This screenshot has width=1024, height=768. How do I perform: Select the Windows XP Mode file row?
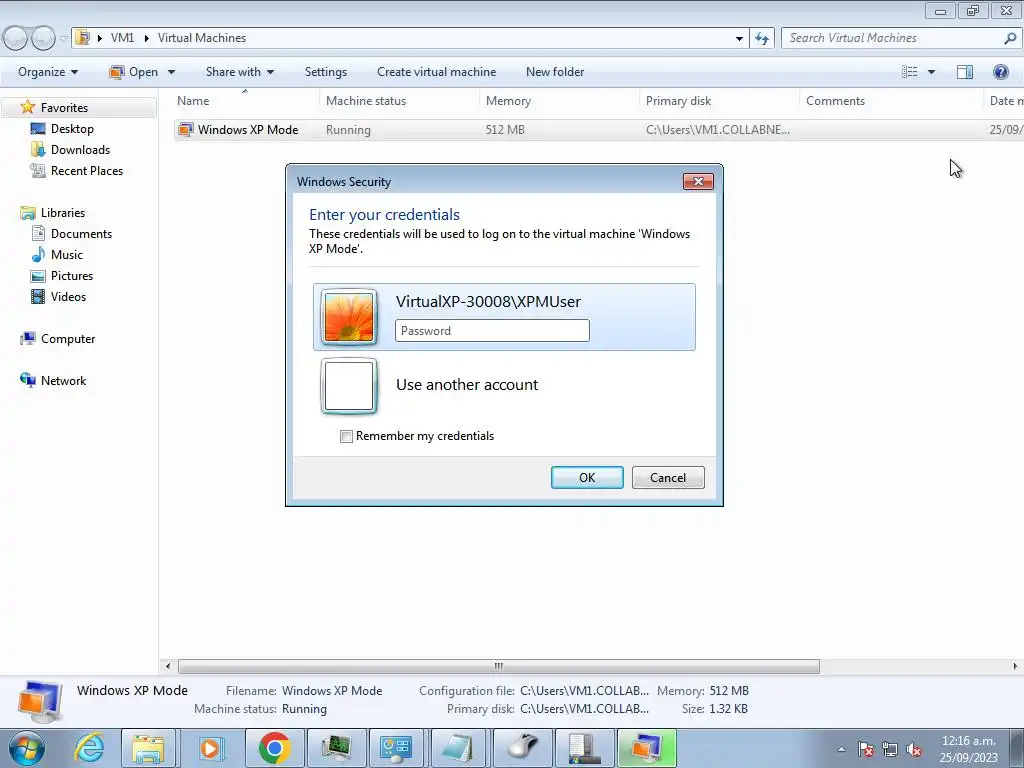598,130
